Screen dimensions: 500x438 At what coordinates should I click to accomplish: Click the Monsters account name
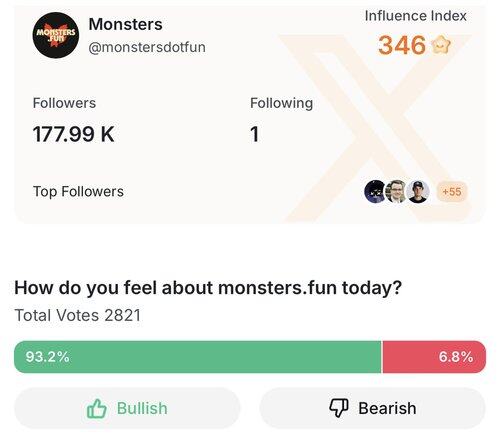click(126, 24)
